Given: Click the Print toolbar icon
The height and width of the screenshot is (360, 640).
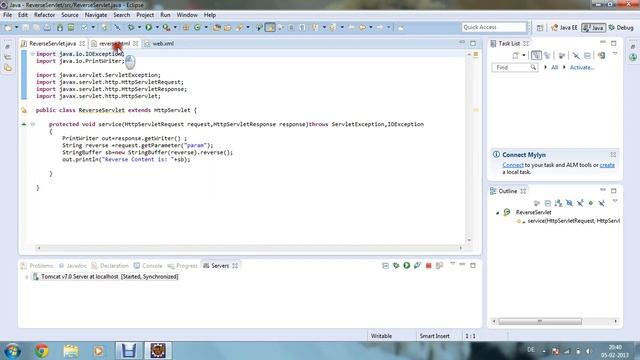Looking at the screenshot, I should [47, 27].
